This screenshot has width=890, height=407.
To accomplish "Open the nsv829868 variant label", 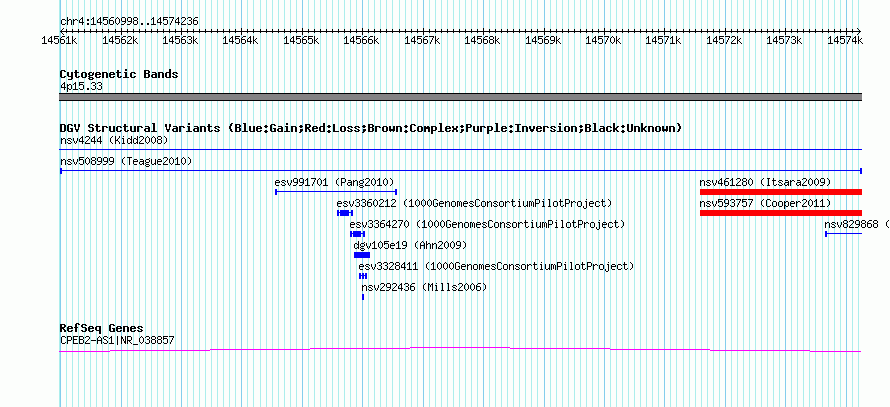I will click(x=857, y=225).
